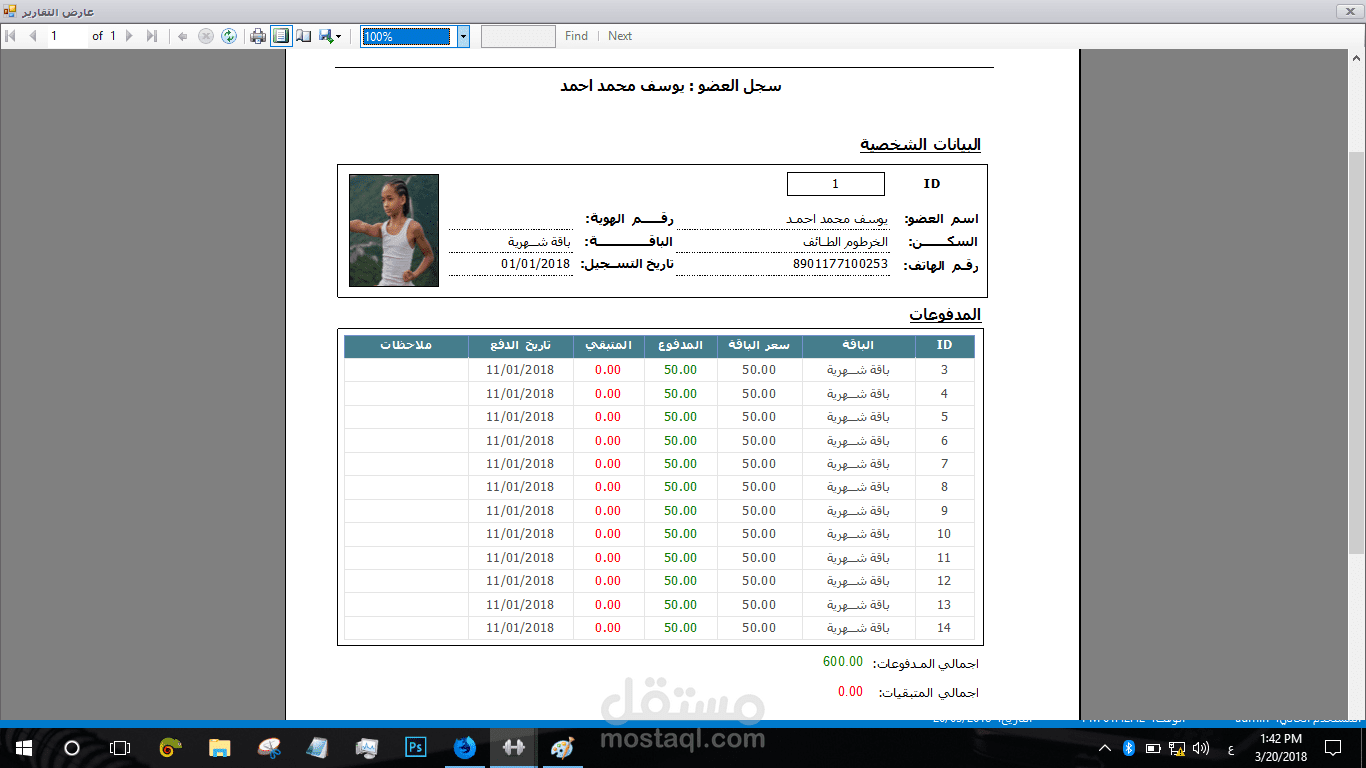This screenshot has width=1366, height=768.
Task: Switch to gym dumbbell app on taskbar
Action: click(514, 747)
